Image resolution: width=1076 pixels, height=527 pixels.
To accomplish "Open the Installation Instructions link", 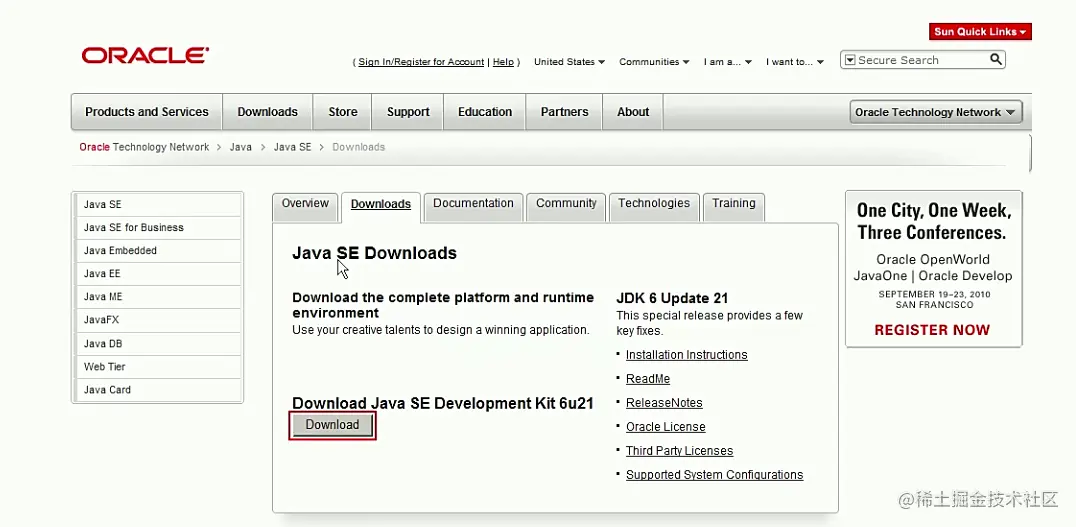I will click(x=686, y=355).
